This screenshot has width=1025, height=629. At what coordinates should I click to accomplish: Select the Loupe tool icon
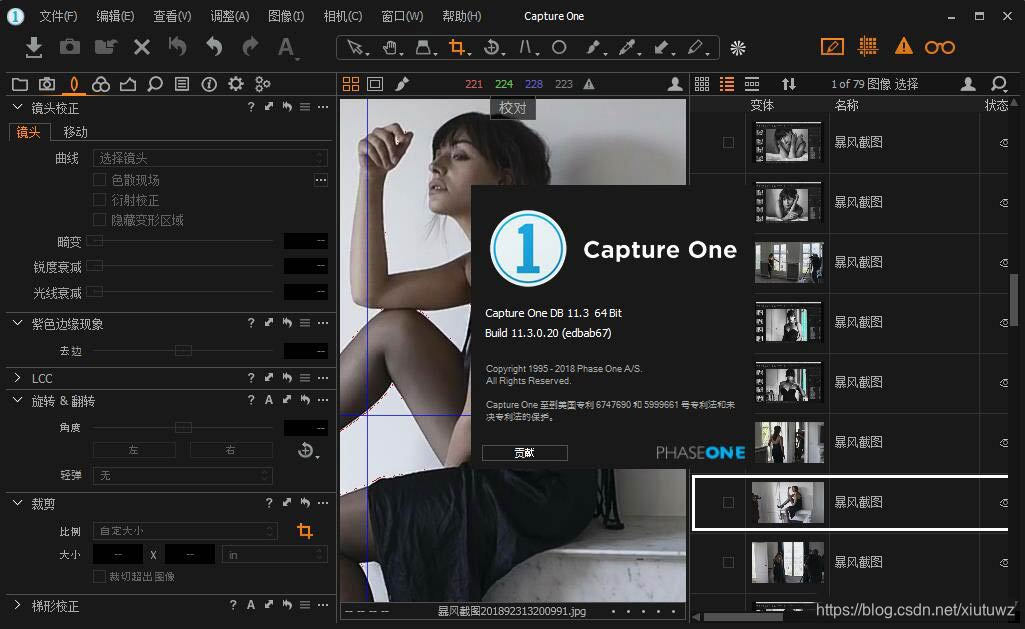pos(424,47)
